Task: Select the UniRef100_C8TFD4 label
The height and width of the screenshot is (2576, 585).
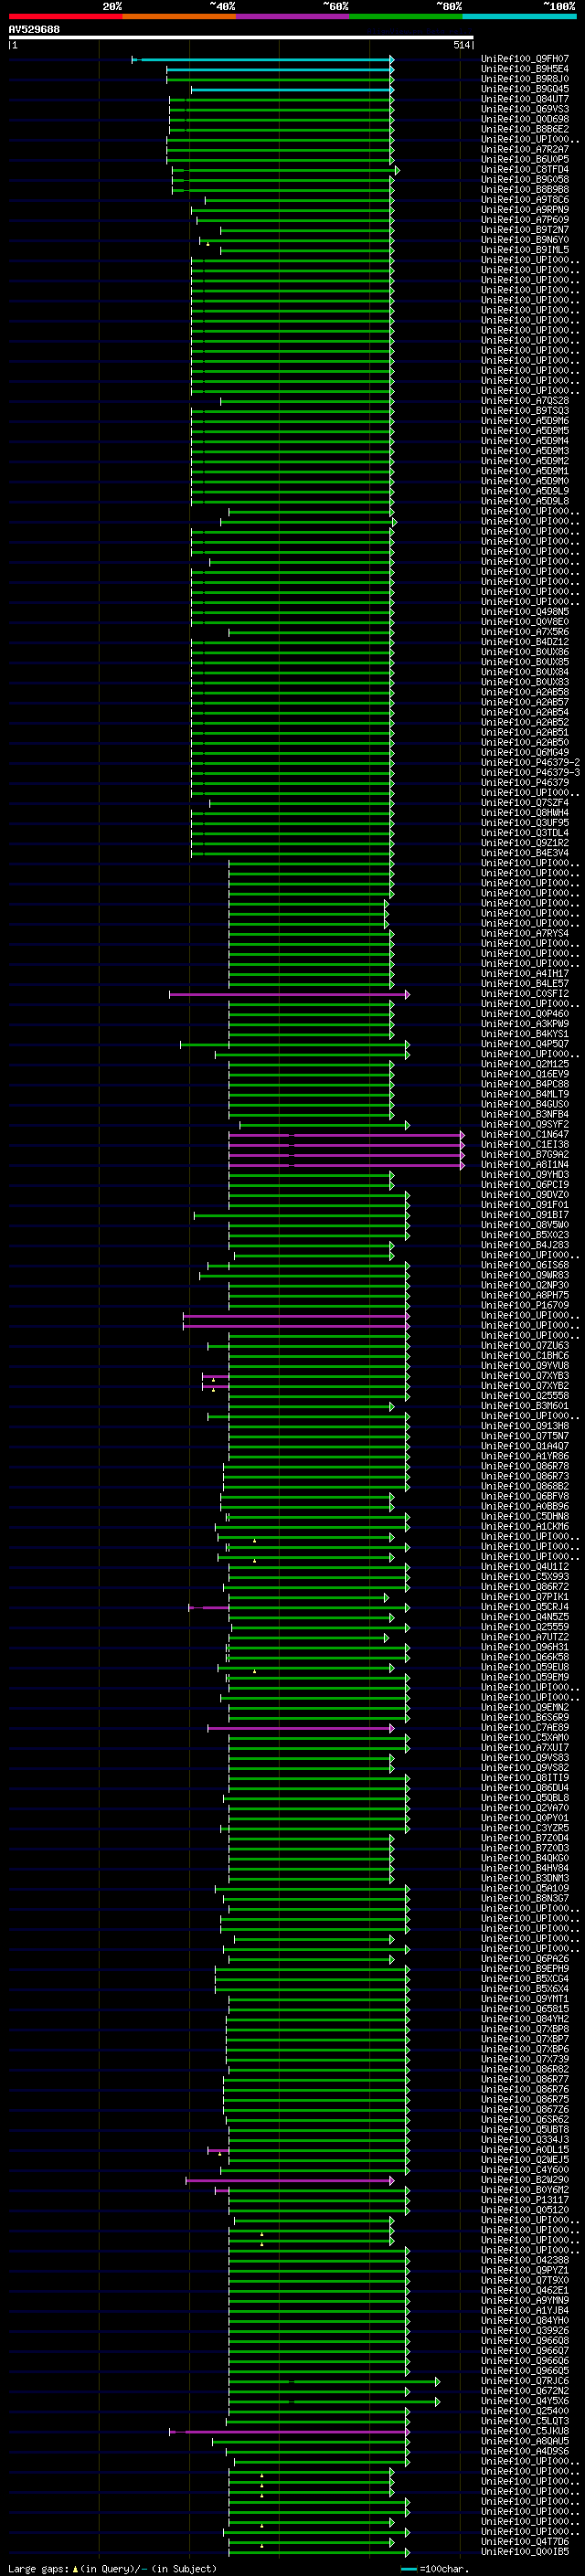Action: click(x=525, y=169)
